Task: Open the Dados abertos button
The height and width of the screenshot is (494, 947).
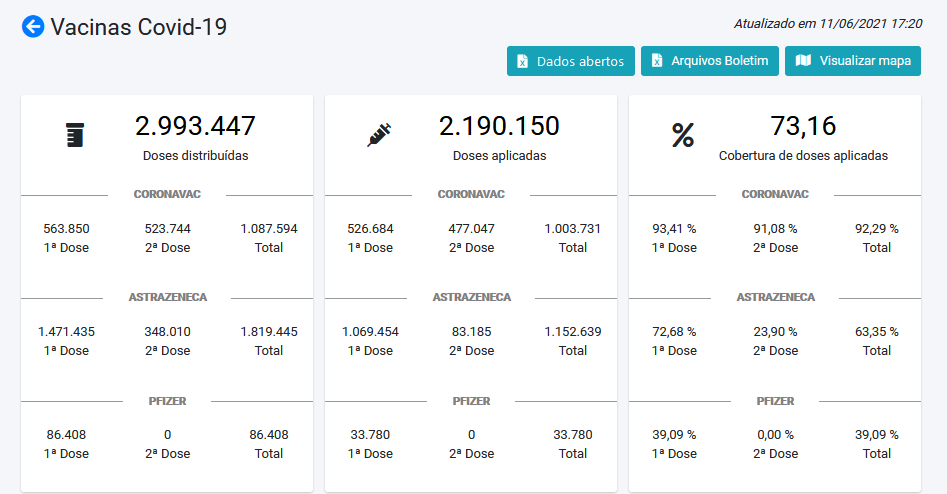Action: [x=570, y=61]
